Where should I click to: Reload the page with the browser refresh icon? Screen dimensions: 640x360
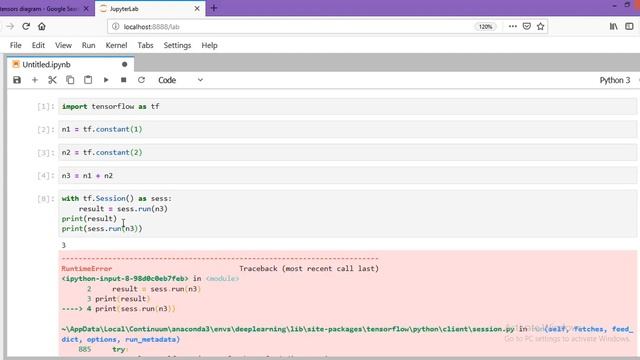[x=26, y=27]
